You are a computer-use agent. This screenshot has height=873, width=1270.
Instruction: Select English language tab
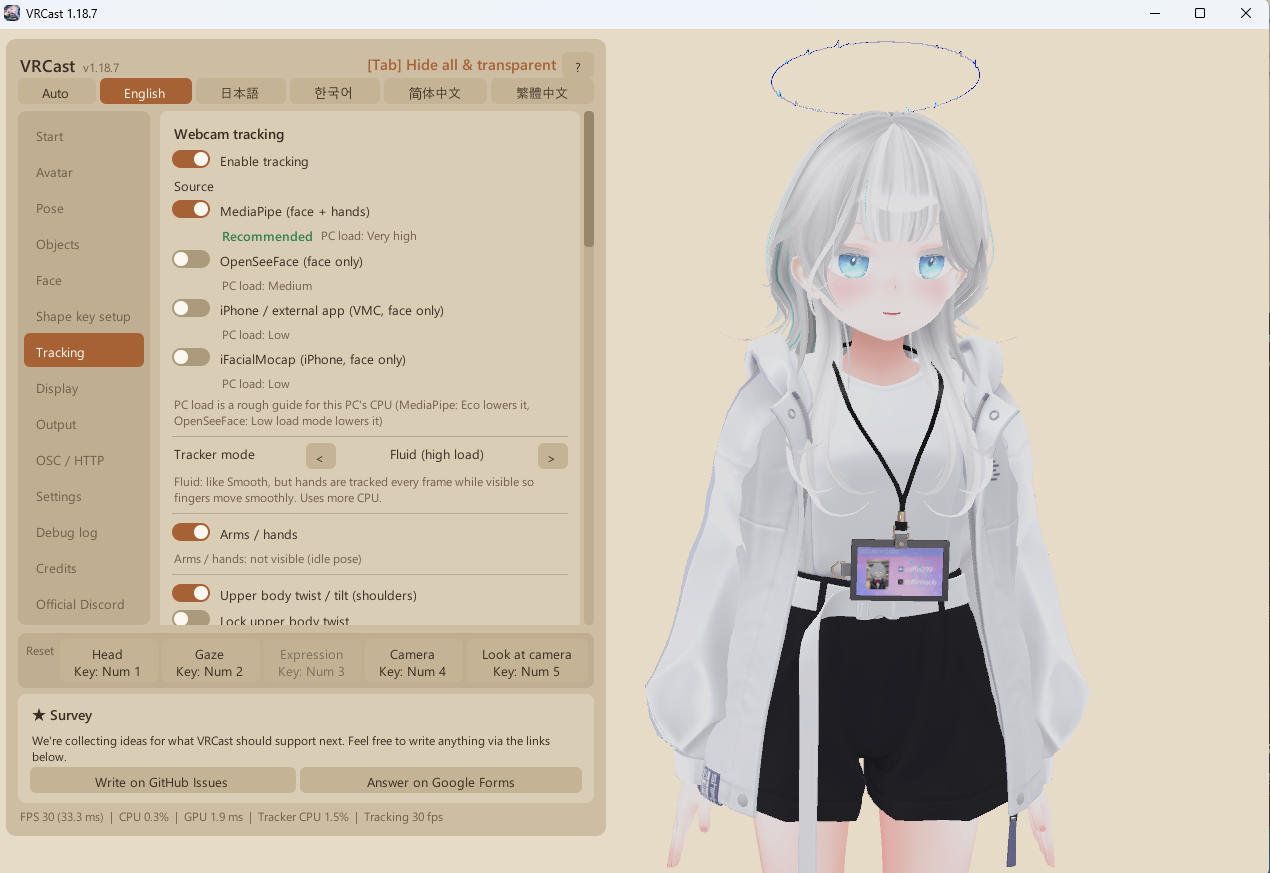click(145, 92)
